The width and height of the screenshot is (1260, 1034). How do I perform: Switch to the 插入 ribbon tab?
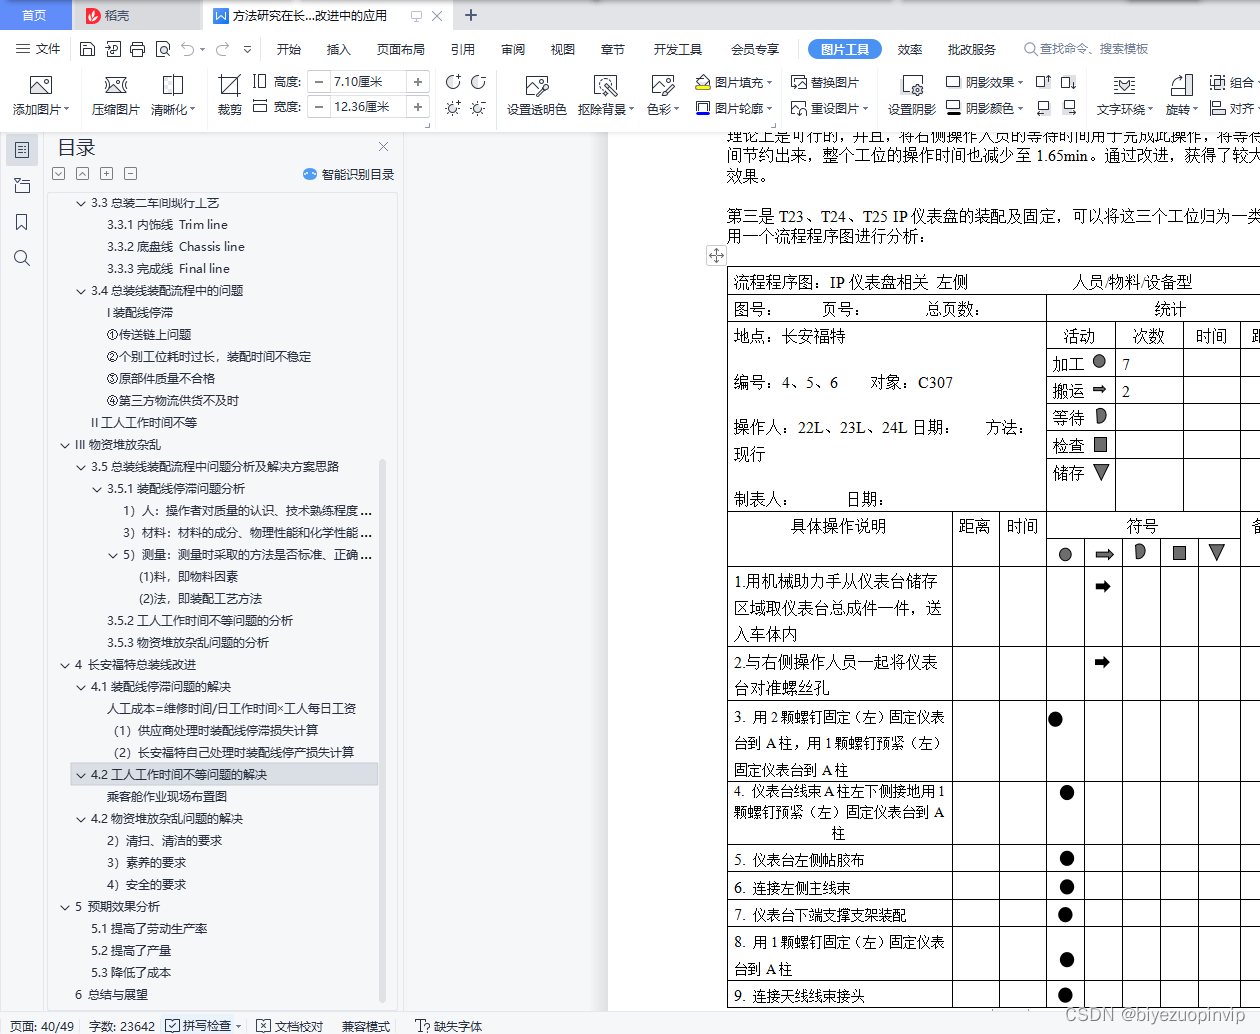339,49
